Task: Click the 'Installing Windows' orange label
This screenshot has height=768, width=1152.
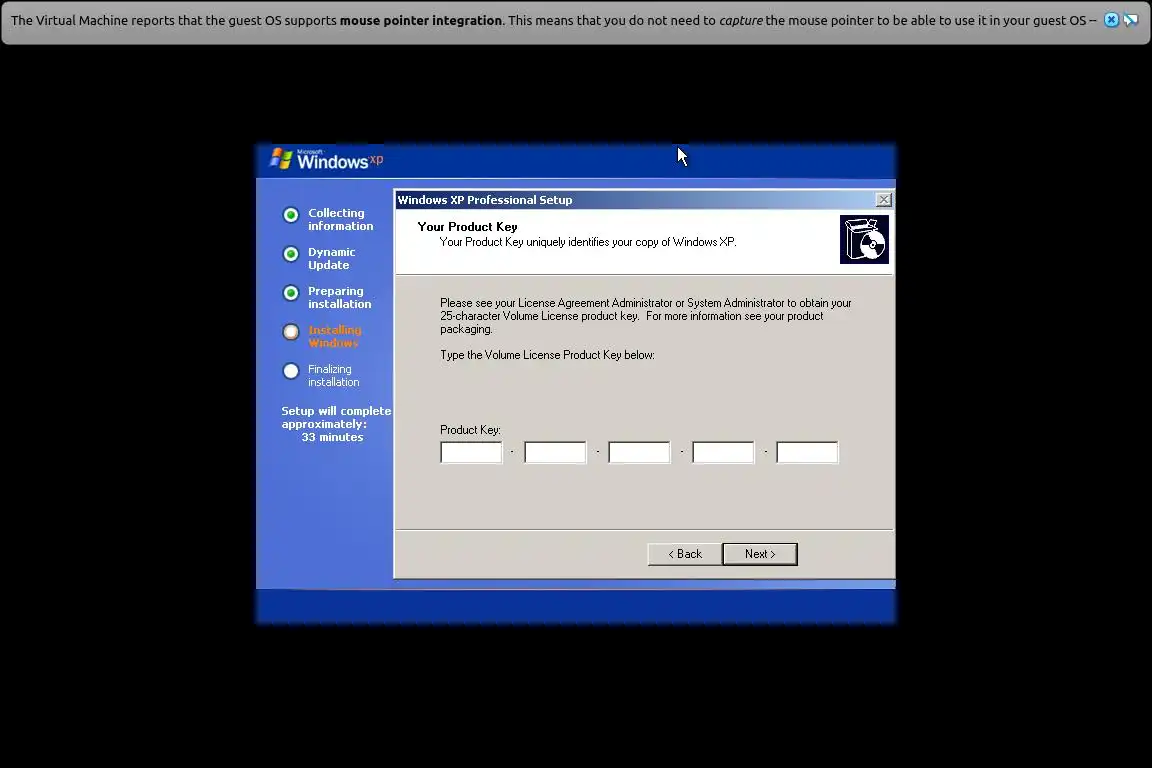Action: (x=335, y=337)
